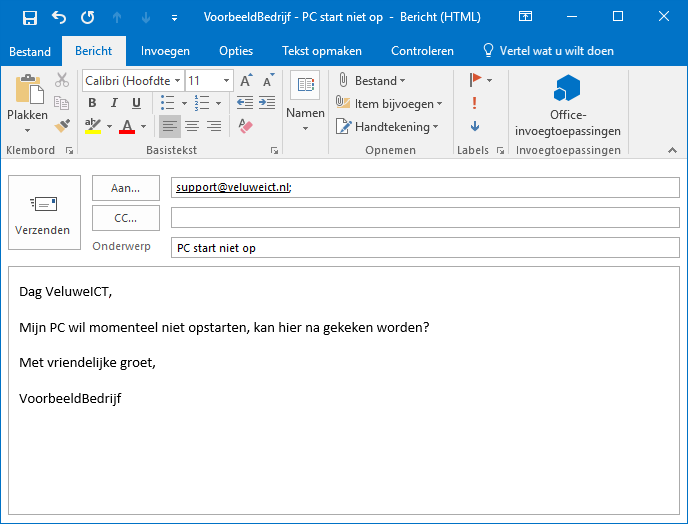Decrease the paragraph indent
The image size is (688, 524).
245,103
